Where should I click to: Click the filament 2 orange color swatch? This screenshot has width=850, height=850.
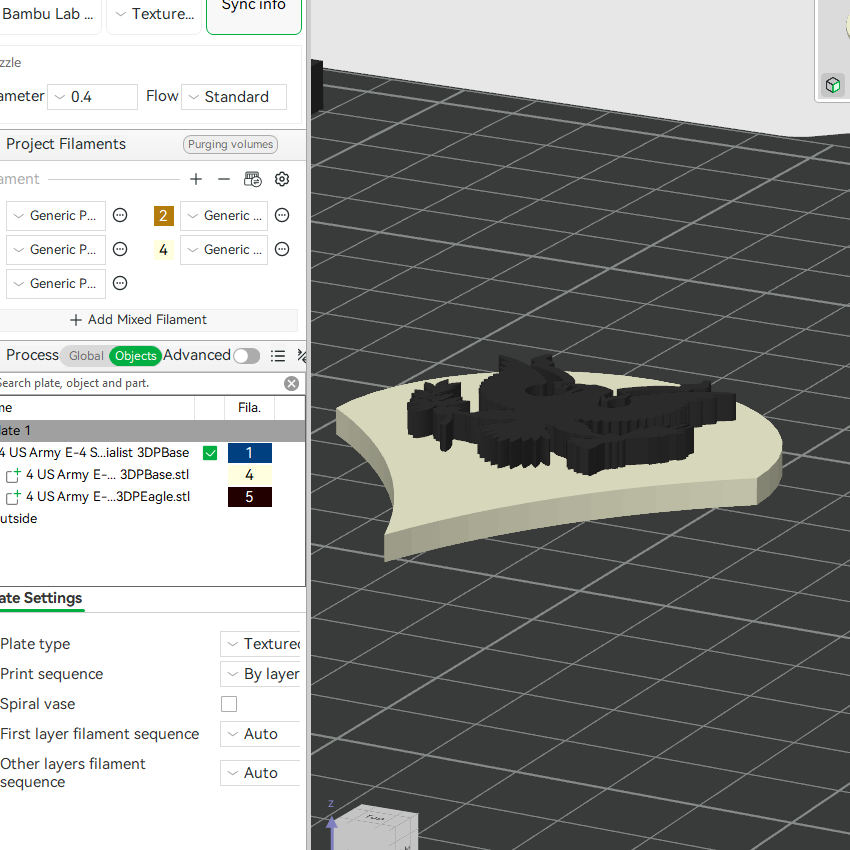click(164, 216)
